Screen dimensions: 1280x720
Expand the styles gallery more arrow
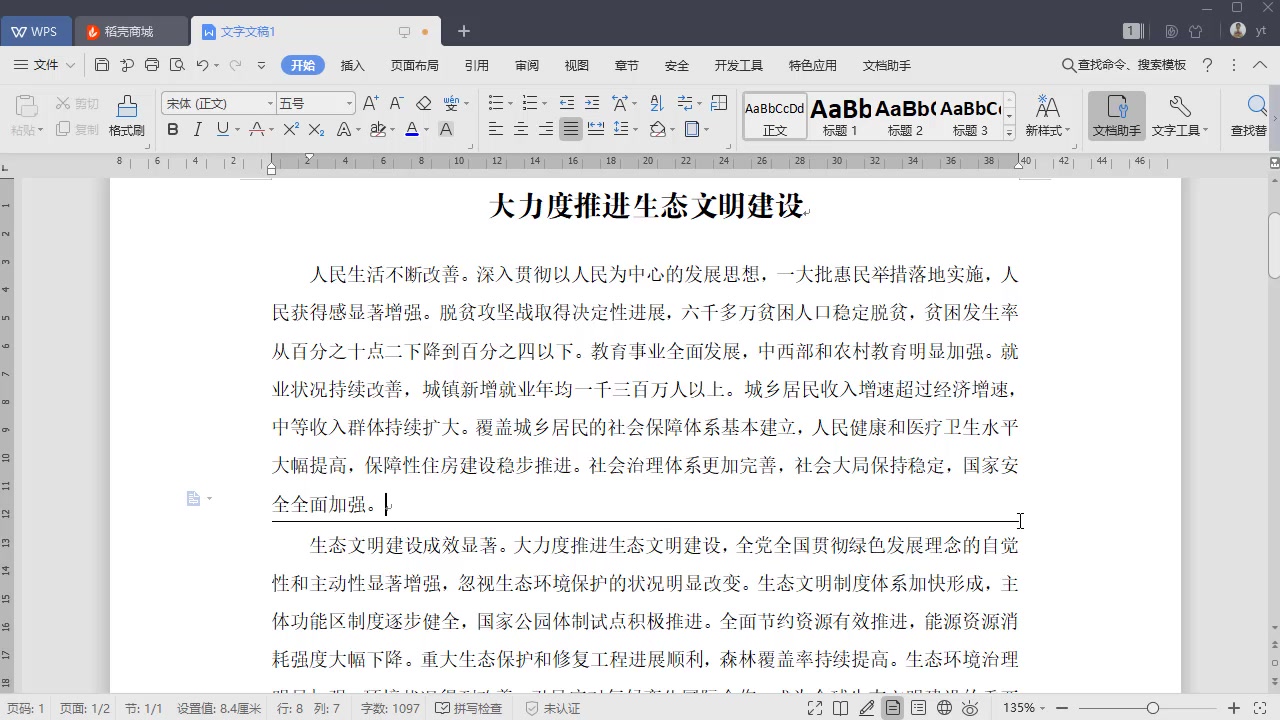pyautogui.click(x=1009, y=133)
